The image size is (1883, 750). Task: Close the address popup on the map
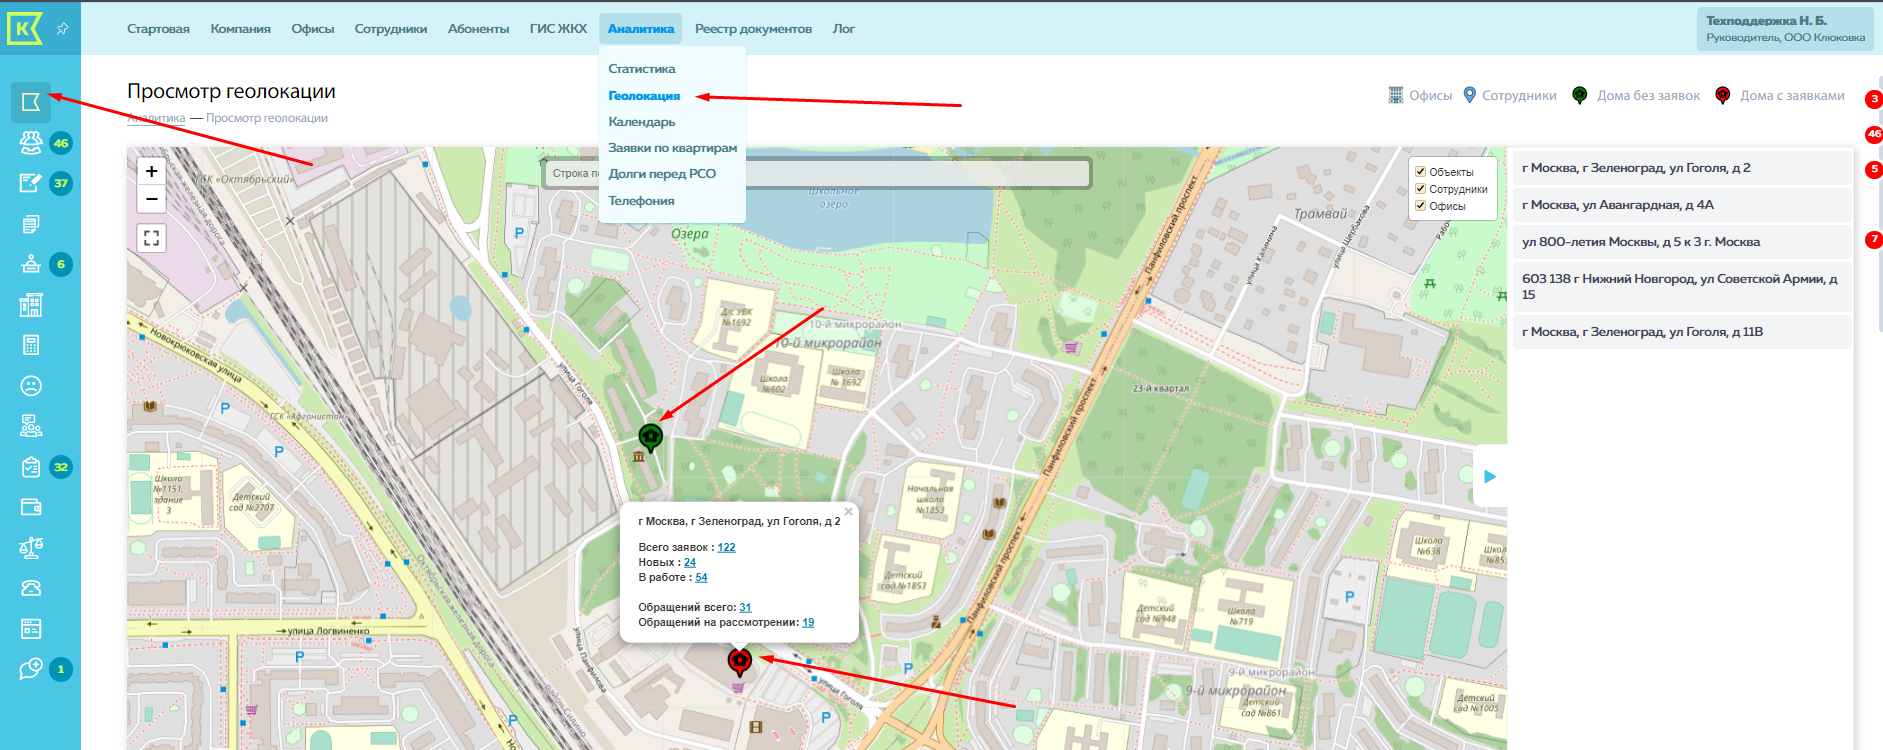848,512
